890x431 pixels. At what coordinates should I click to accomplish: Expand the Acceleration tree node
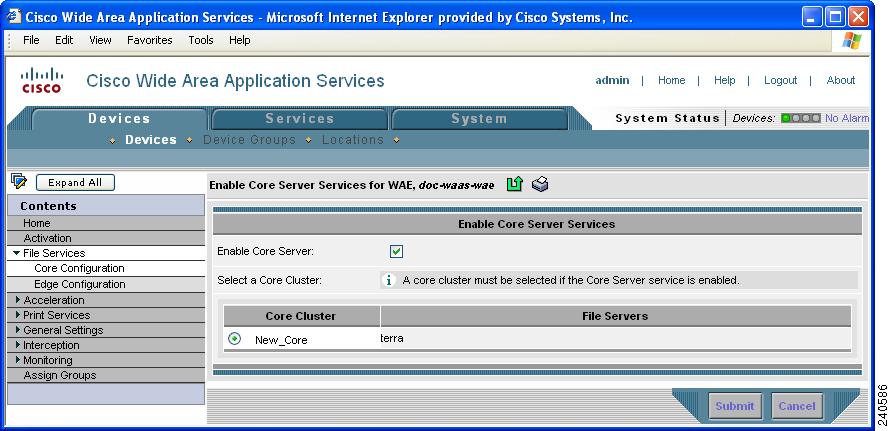[18, 299]
